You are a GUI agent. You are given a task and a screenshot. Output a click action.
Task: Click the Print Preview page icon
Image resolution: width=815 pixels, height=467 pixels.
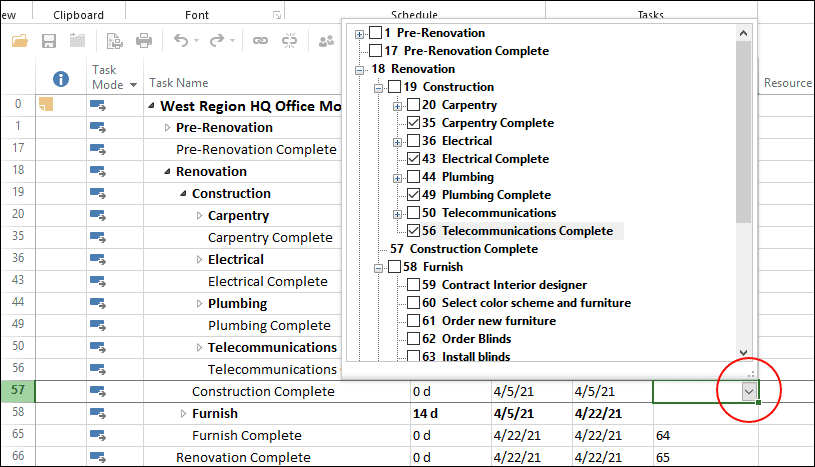click(x=114, y=41)
